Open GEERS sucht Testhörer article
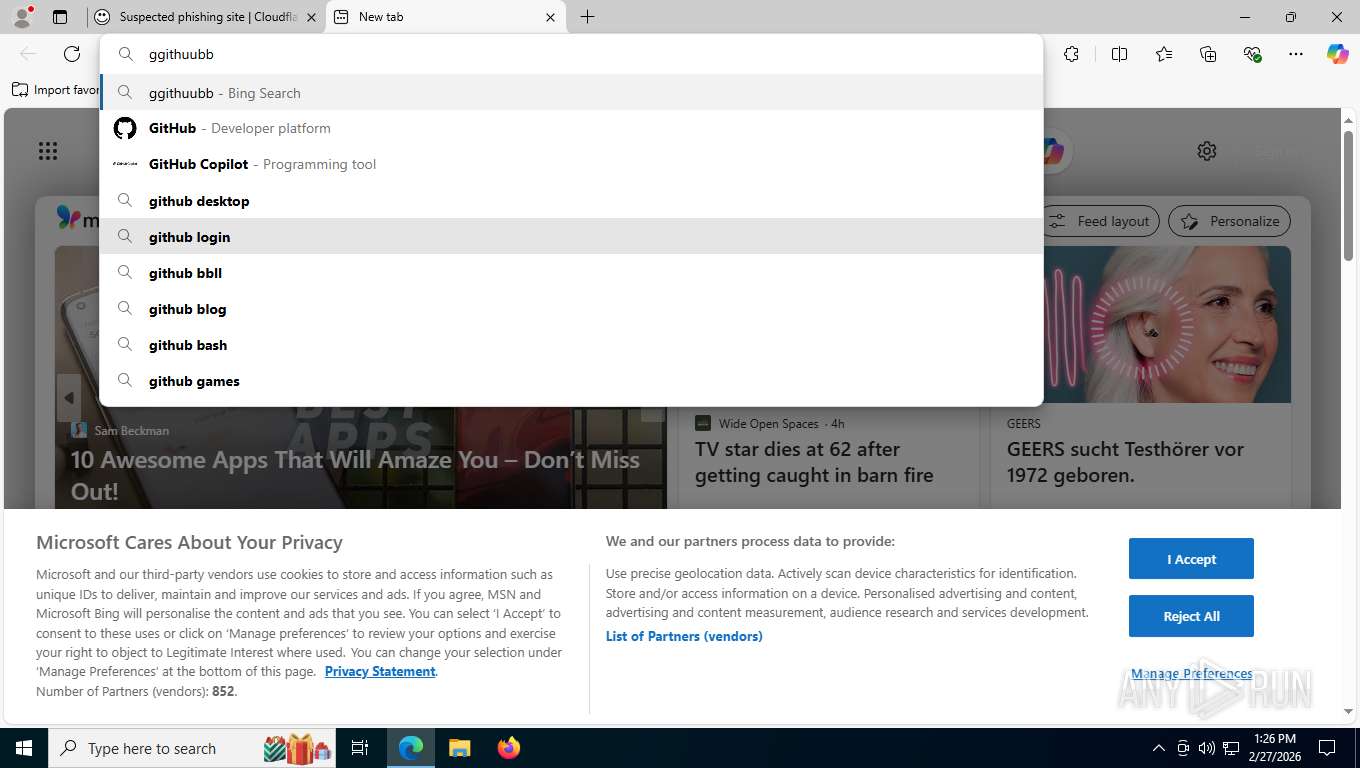The width and height of the screenshot is (1360, 768). [1125, 462]
